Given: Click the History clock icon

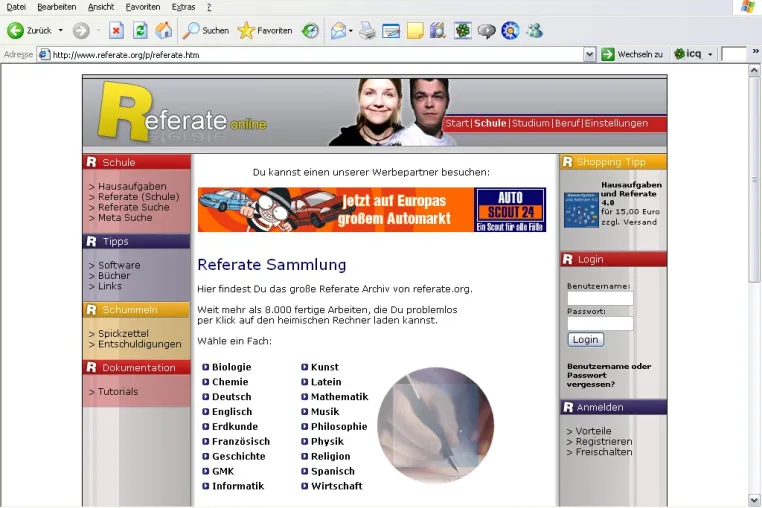Looking at the screenshot, I should 310,31.
